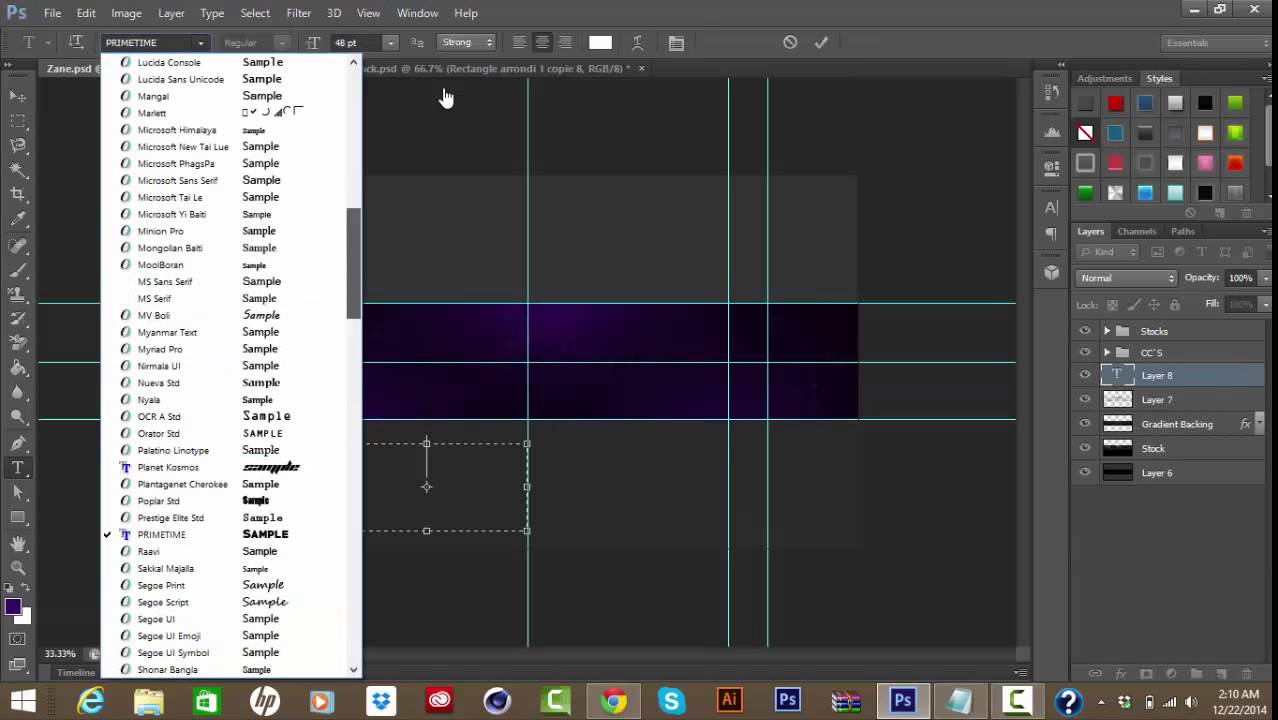Add a layer style via fx icon
This screenshot has height=720, width=1278.
(x=1120, y=674)
